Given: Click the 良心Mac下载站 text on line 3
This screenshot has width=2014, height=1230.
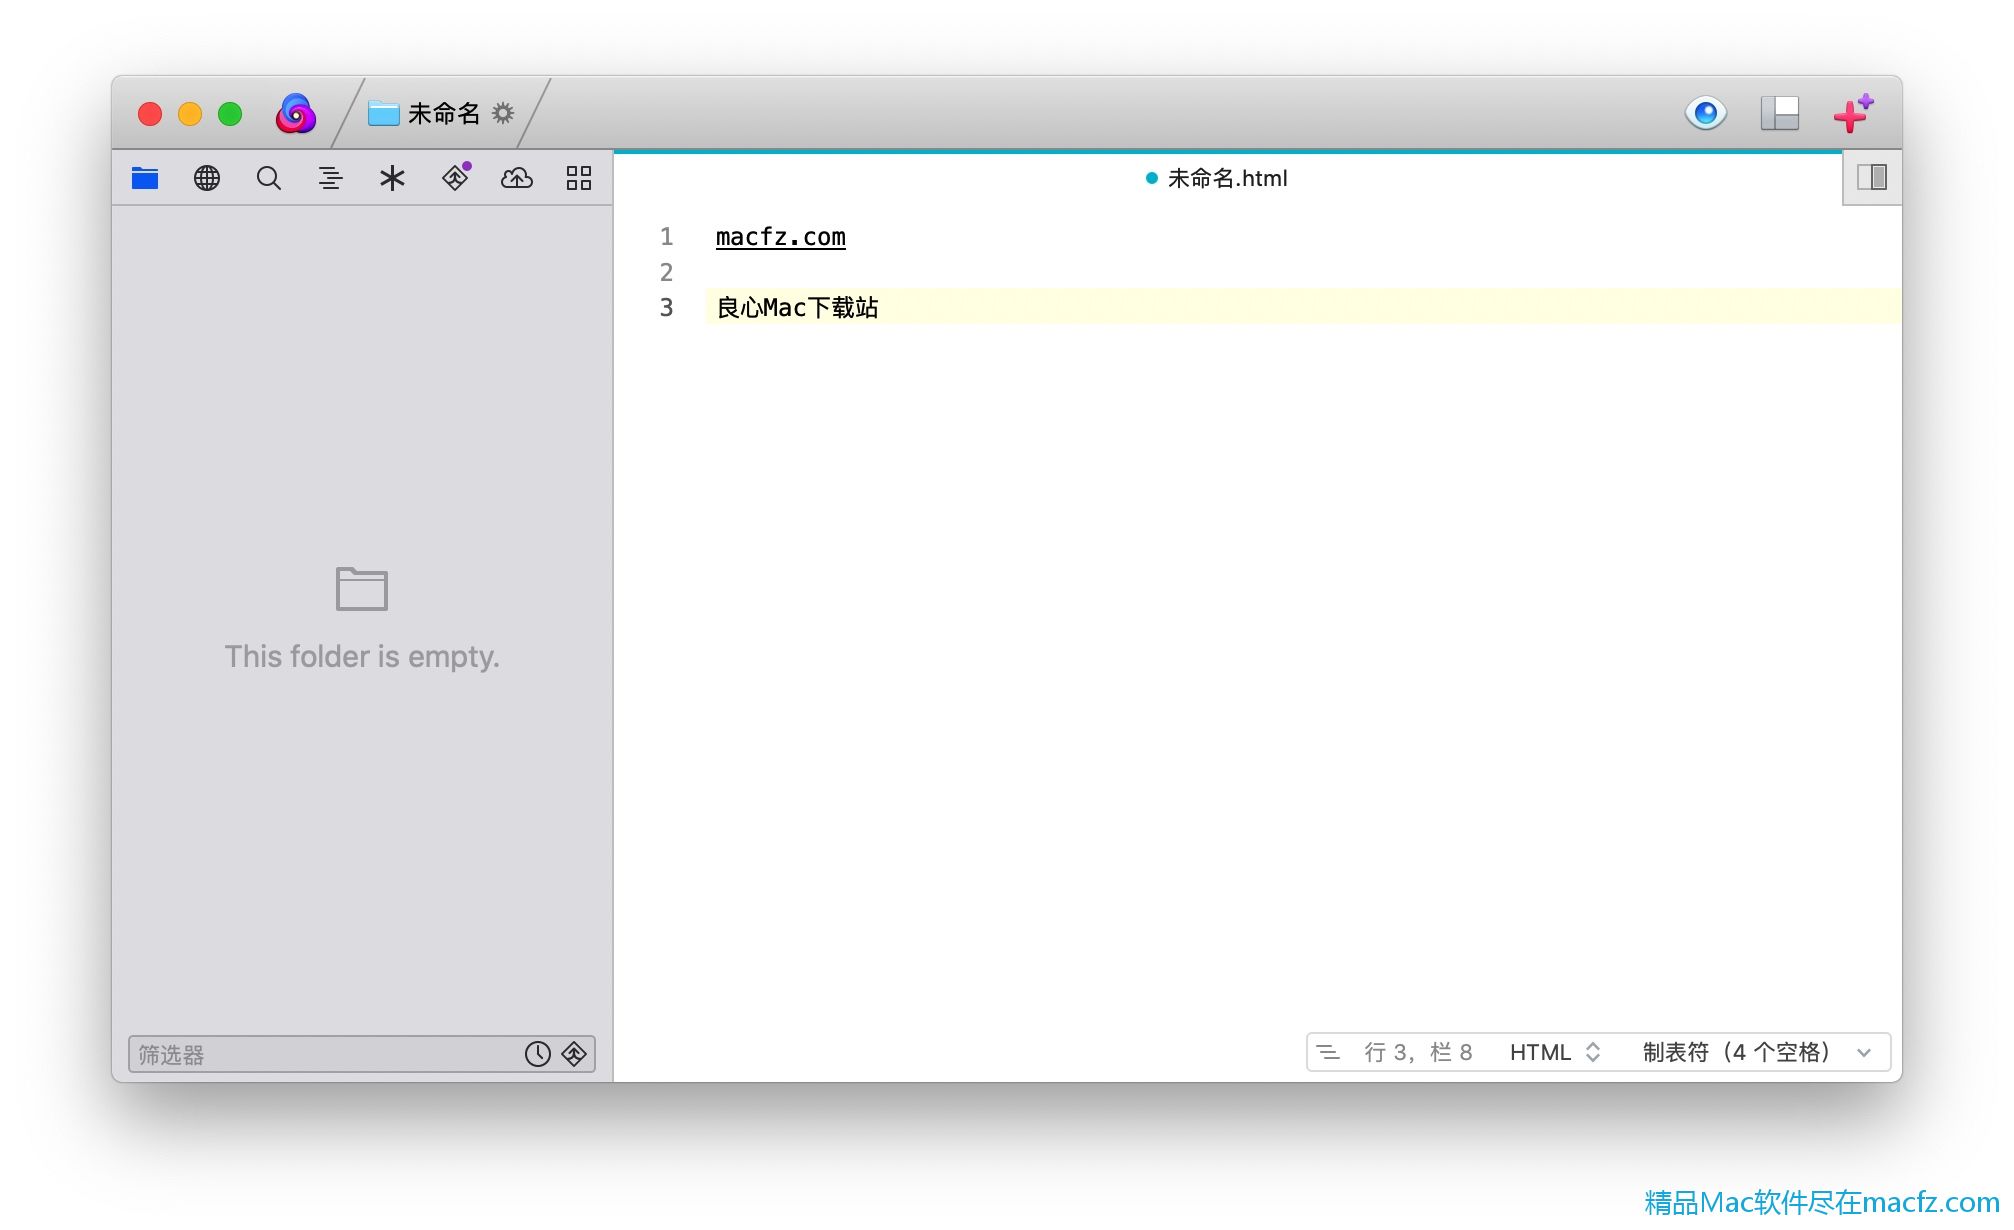Looking at the screenshot, I should [798, 307].
